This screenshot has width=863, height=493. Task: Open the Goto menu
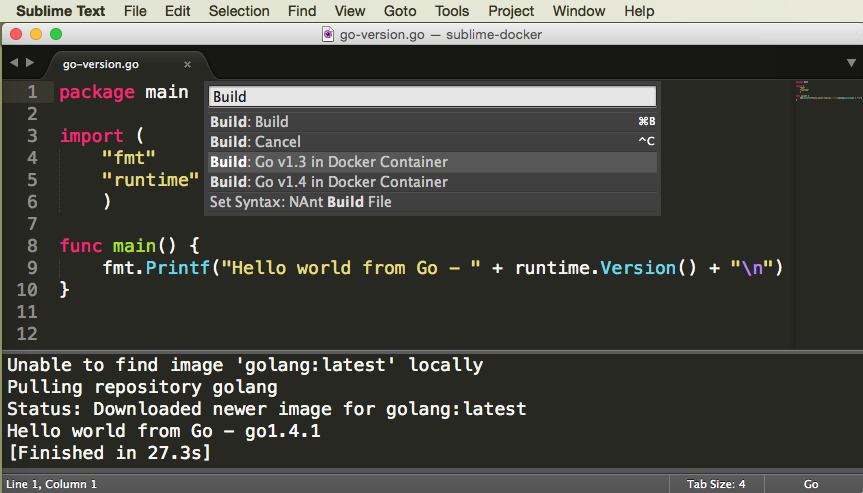[400, 11]
